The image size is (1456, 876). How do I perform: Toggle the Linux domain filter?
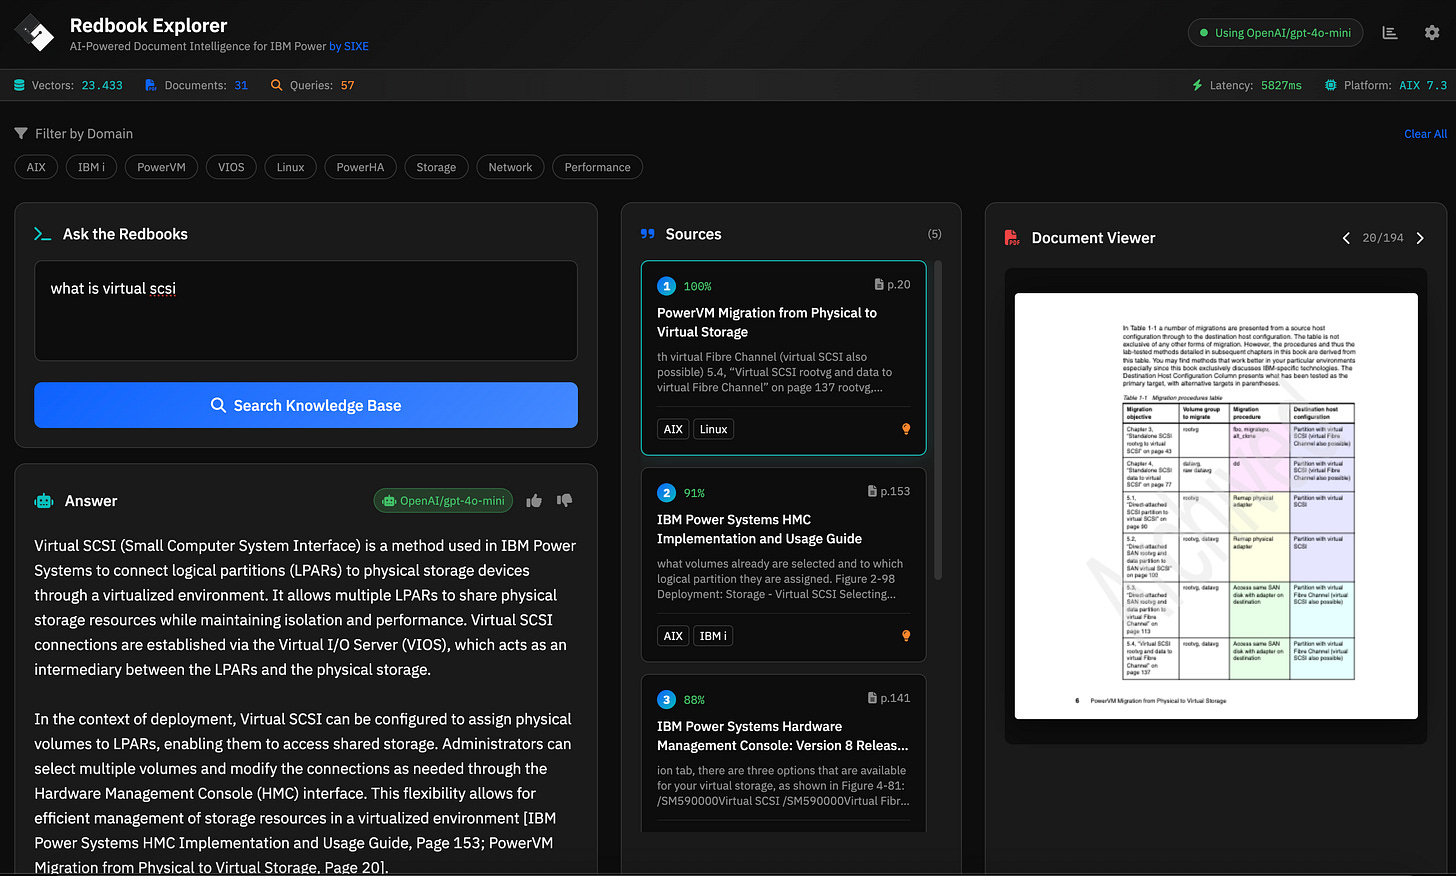(x=290, y=167)
